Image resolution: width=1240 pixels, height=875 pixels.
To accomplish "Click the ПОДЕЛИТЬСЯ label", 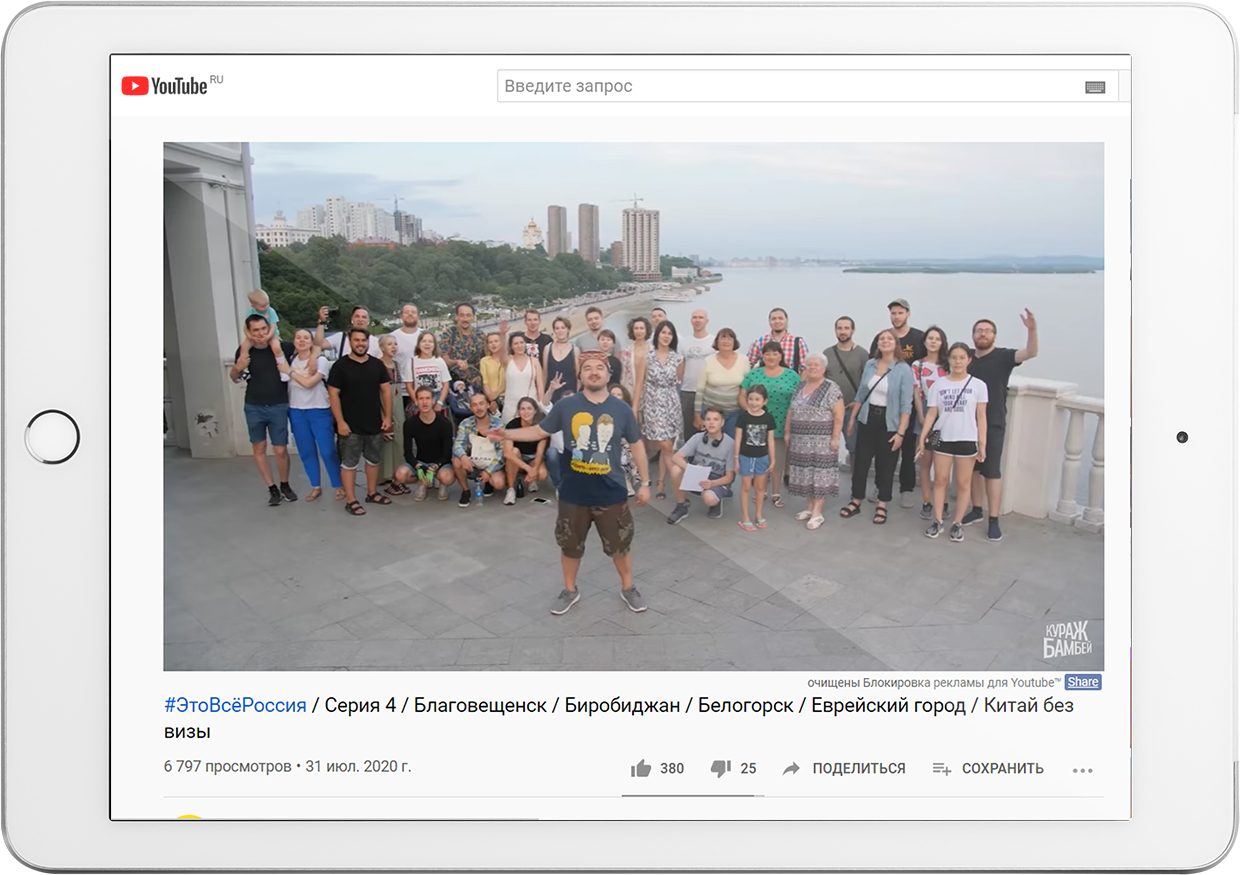I will tap(858, 768).
